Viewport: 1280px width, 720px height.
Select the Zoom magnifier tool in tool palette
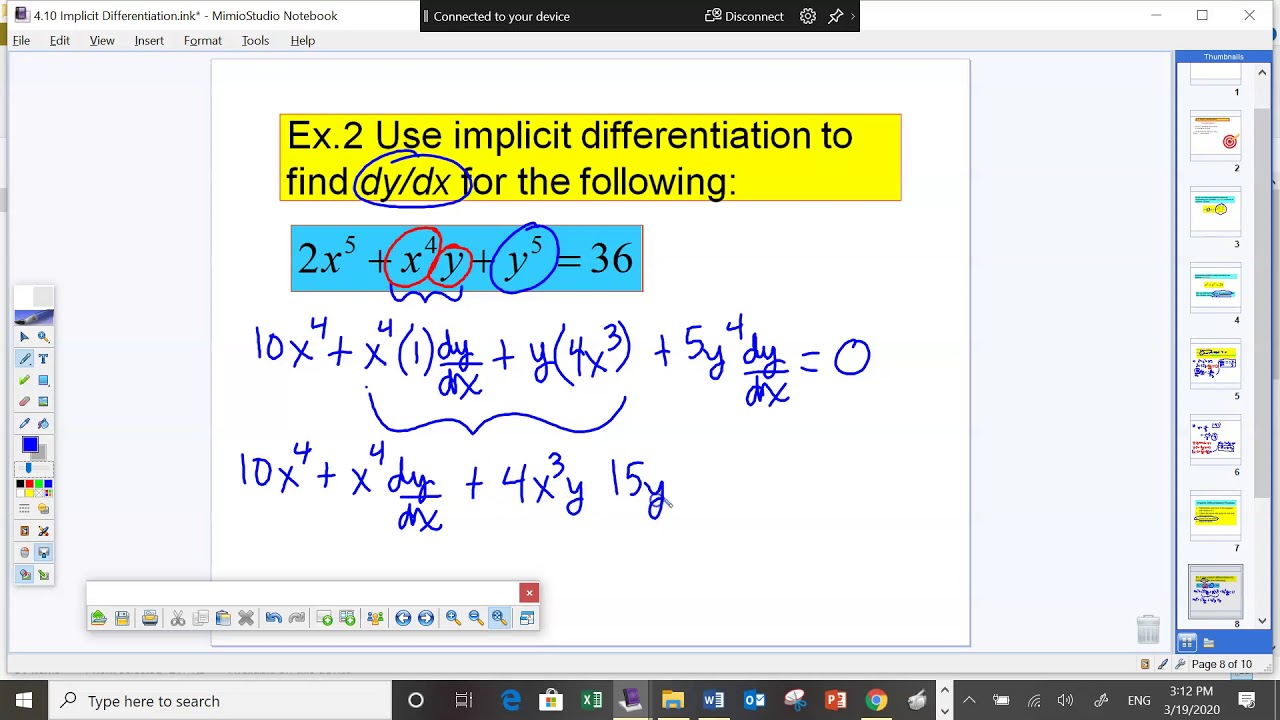43,337
